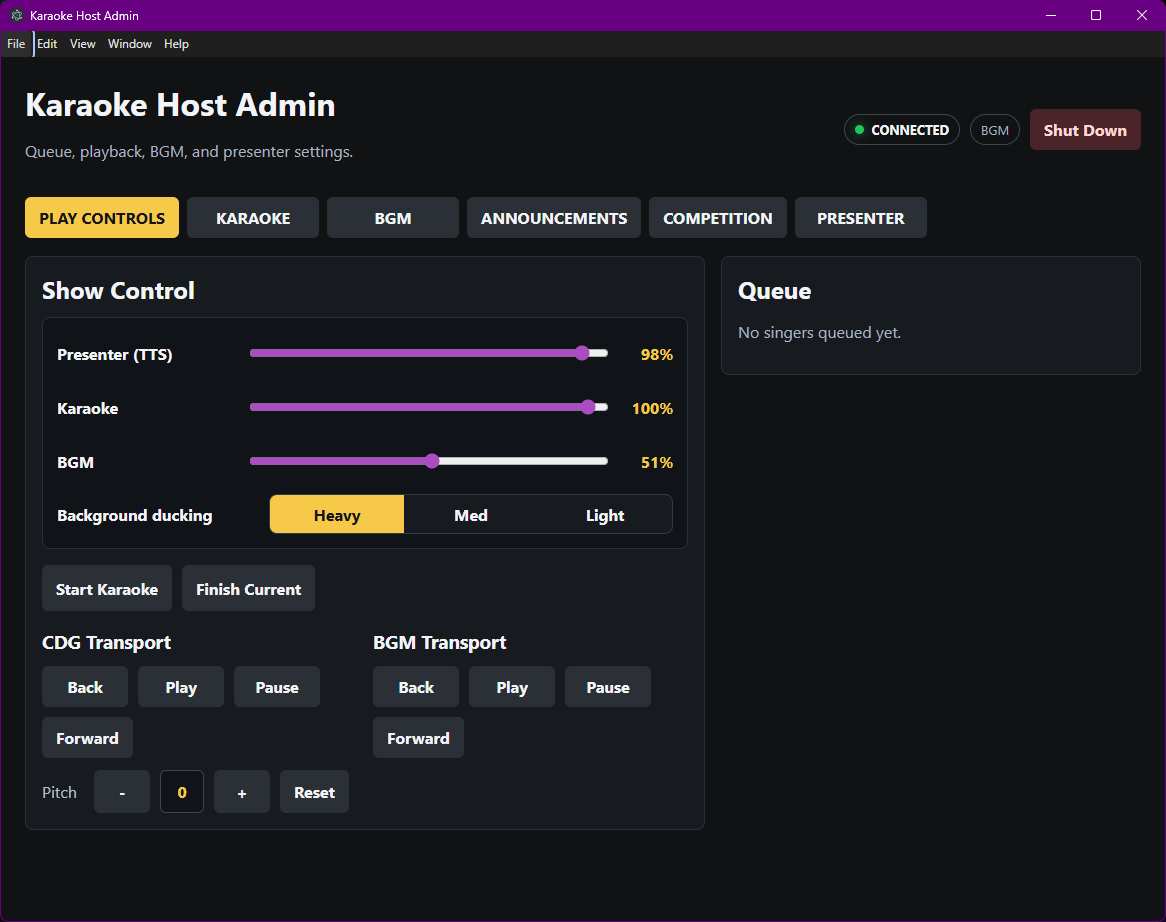Click Forward under BGM Transport

click(x=418, y=738)
